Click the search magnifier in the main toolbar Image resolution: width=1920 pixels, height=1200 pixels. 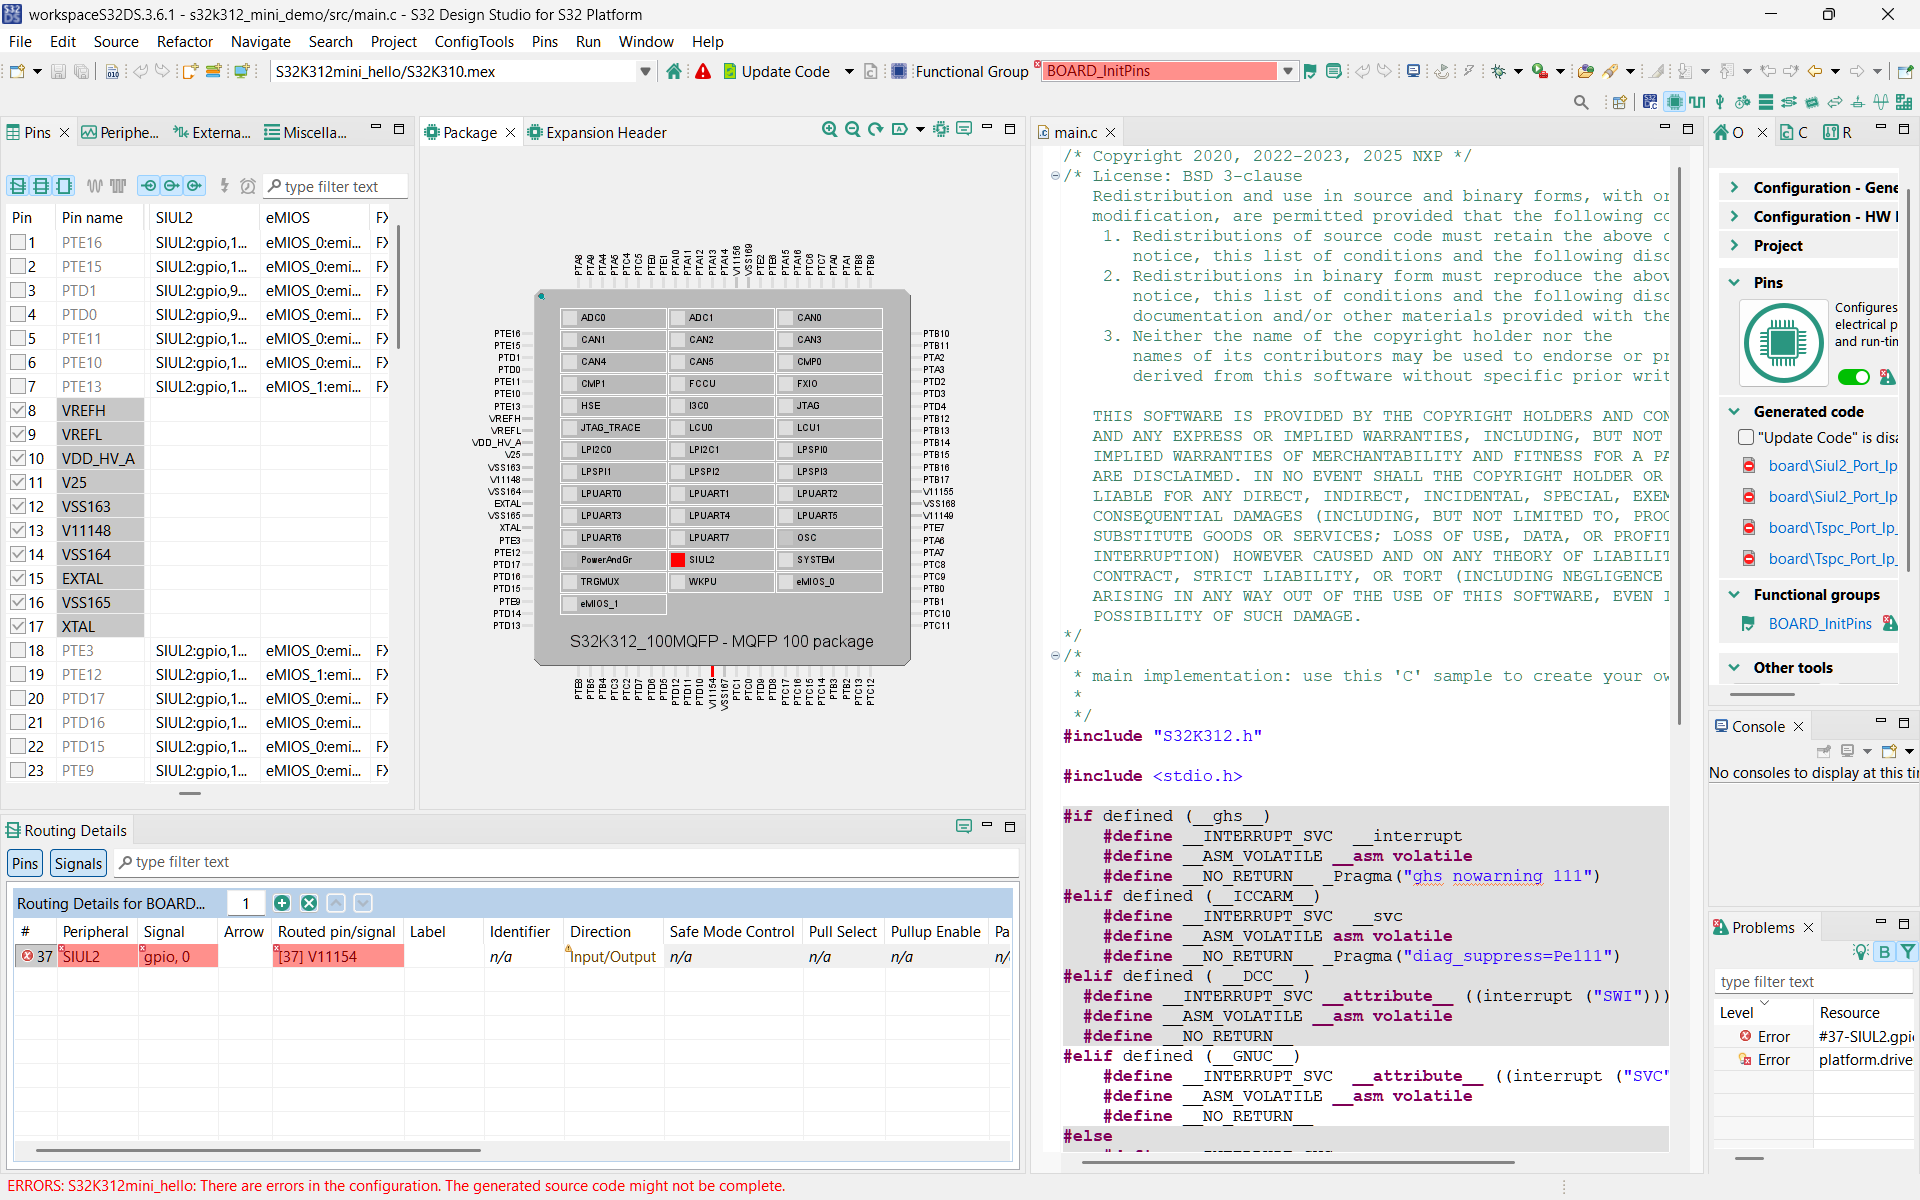(1581, 102)
